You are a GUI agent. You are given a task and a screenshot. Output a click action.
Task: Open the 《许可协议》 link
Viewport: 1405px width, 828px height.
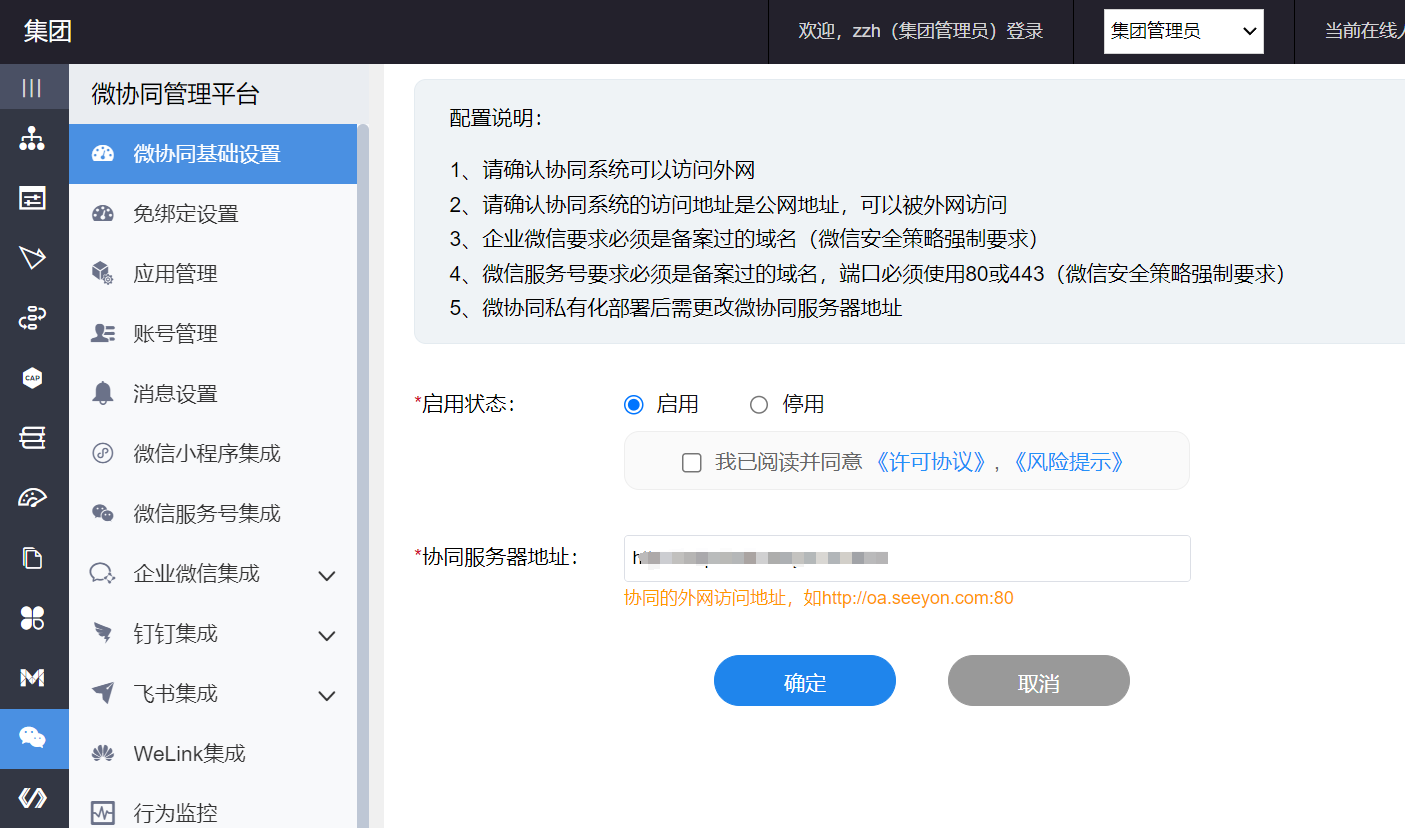click(931, 462)
